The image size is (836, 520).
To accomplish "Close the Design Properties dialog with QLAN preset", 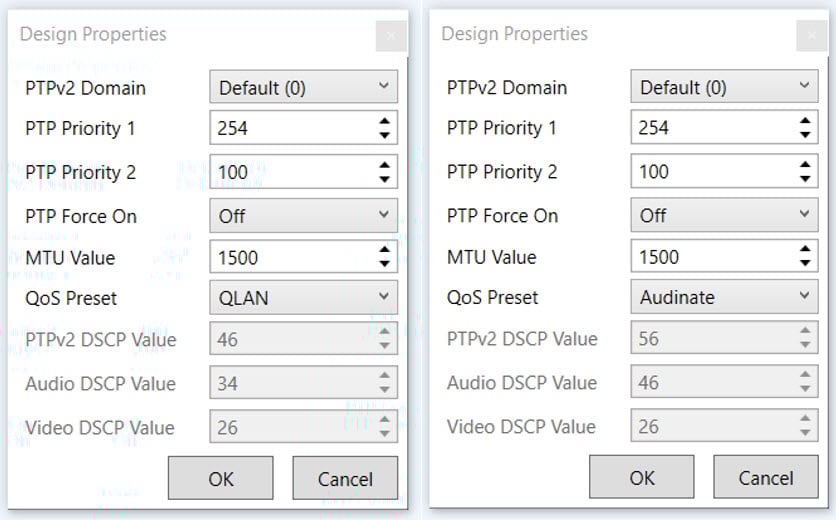I will point(391,36).
